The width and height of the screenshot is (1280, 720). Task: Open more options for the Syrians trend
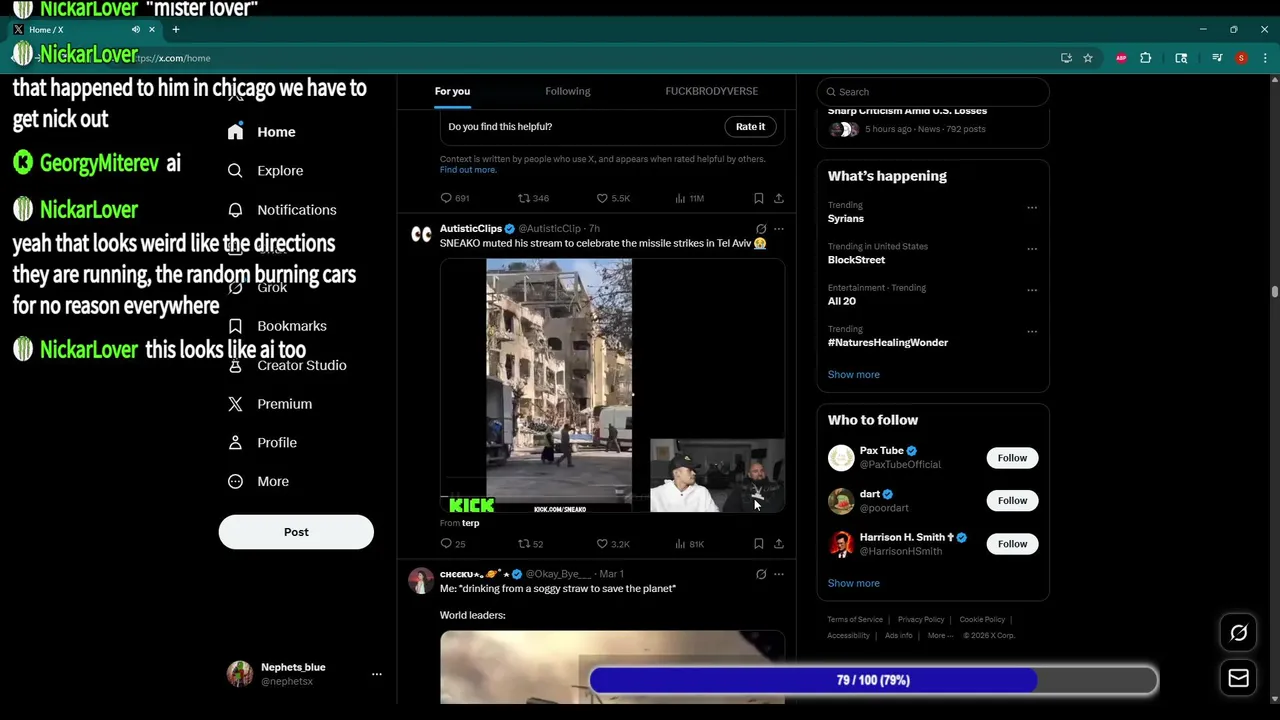click(1032, 208)
